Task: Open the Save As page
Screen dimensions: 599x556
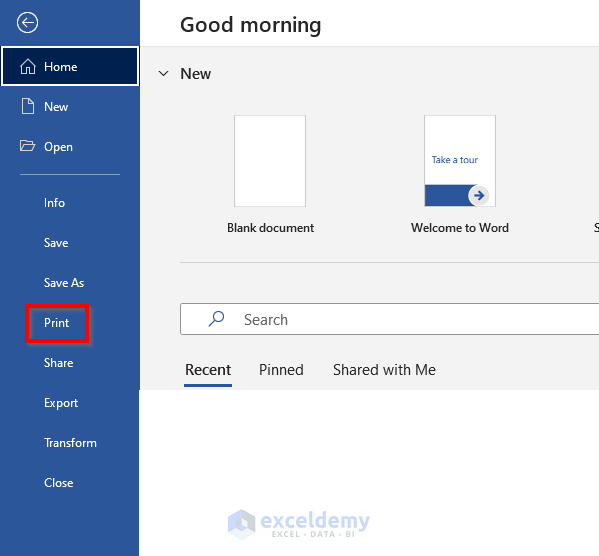Action: [64, 283]
